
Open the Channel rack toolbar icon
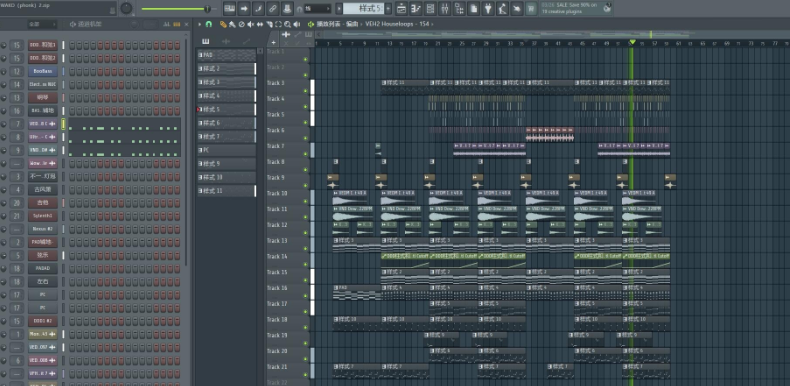point(431,8)
